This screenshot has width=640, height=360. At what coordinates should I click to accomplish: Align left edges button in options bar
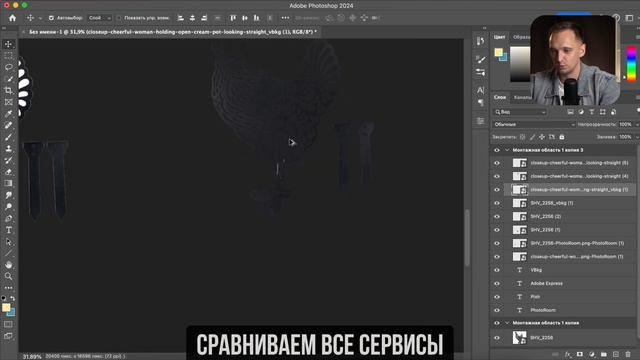point(181,18)
